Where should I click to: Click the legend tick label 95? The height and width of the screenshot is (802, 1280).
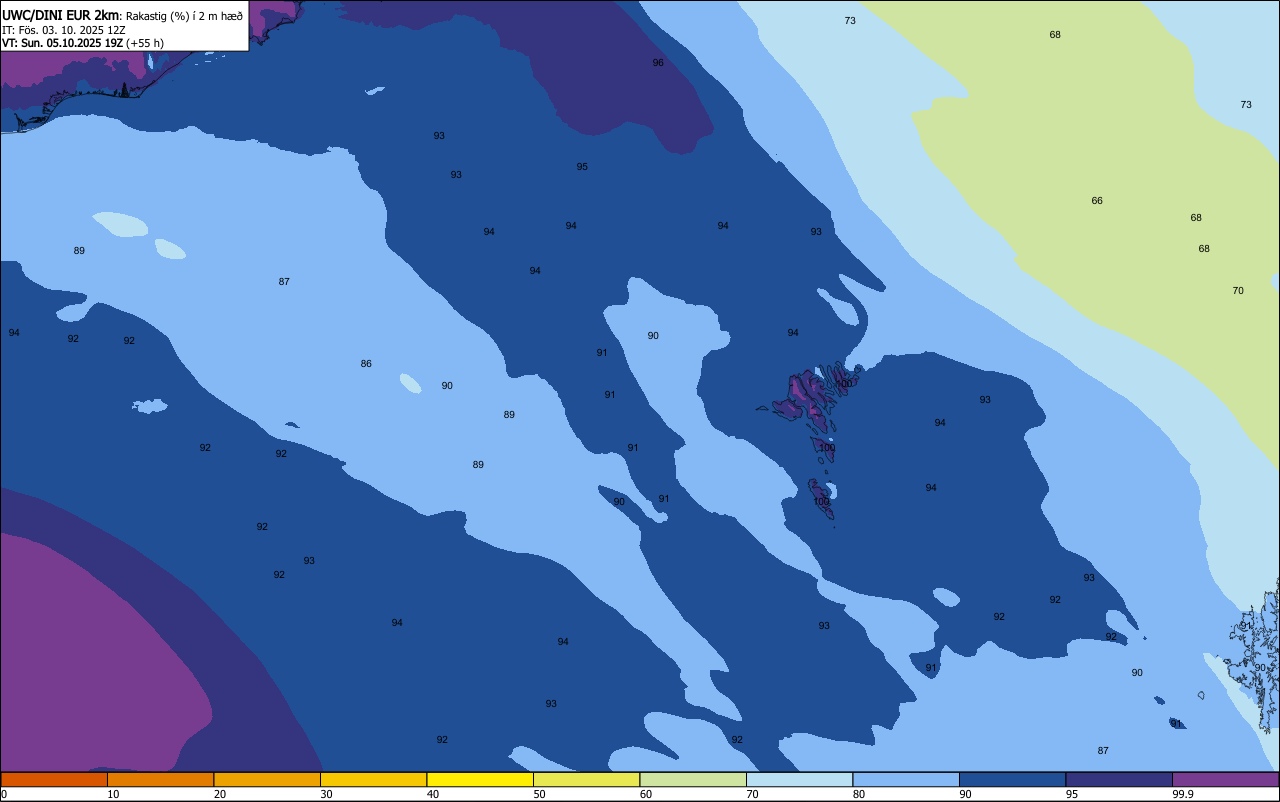point(1072,794)
